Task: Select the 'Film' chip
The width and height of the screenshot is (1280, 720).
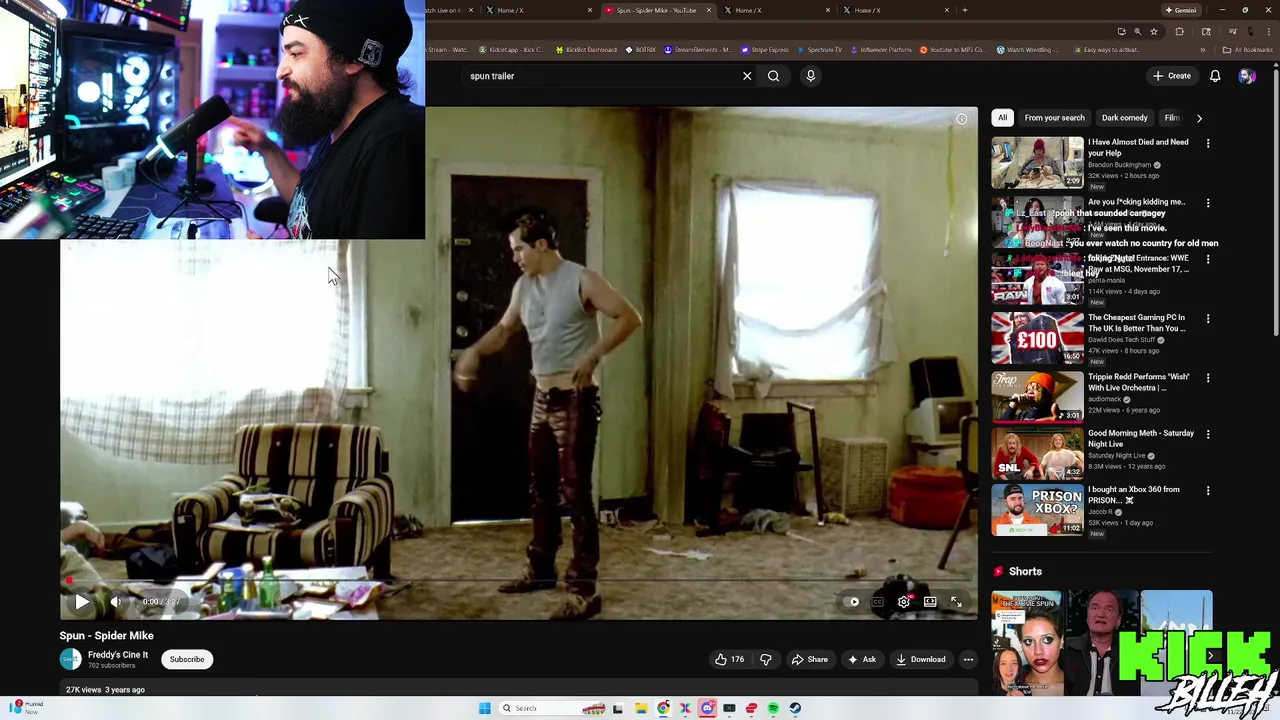Action: (x=1172, y=118)
